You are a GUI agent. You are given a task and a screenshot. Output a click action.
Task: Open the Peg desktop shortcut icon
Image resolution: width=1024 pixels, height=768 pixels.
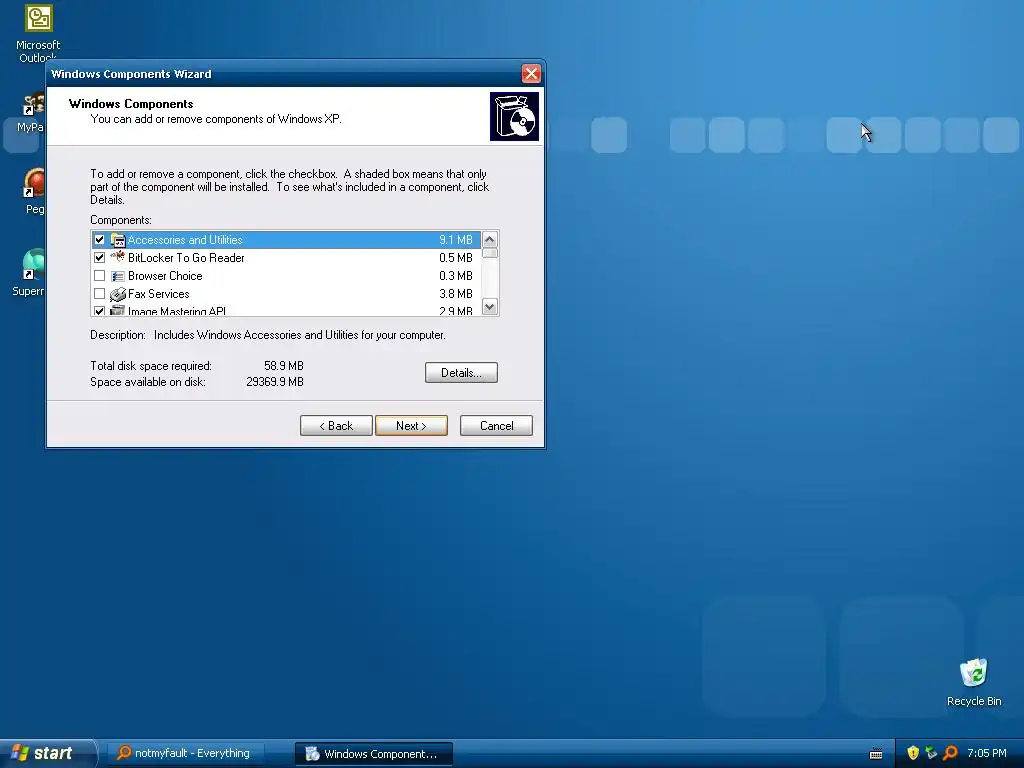[x=34, y=183]
